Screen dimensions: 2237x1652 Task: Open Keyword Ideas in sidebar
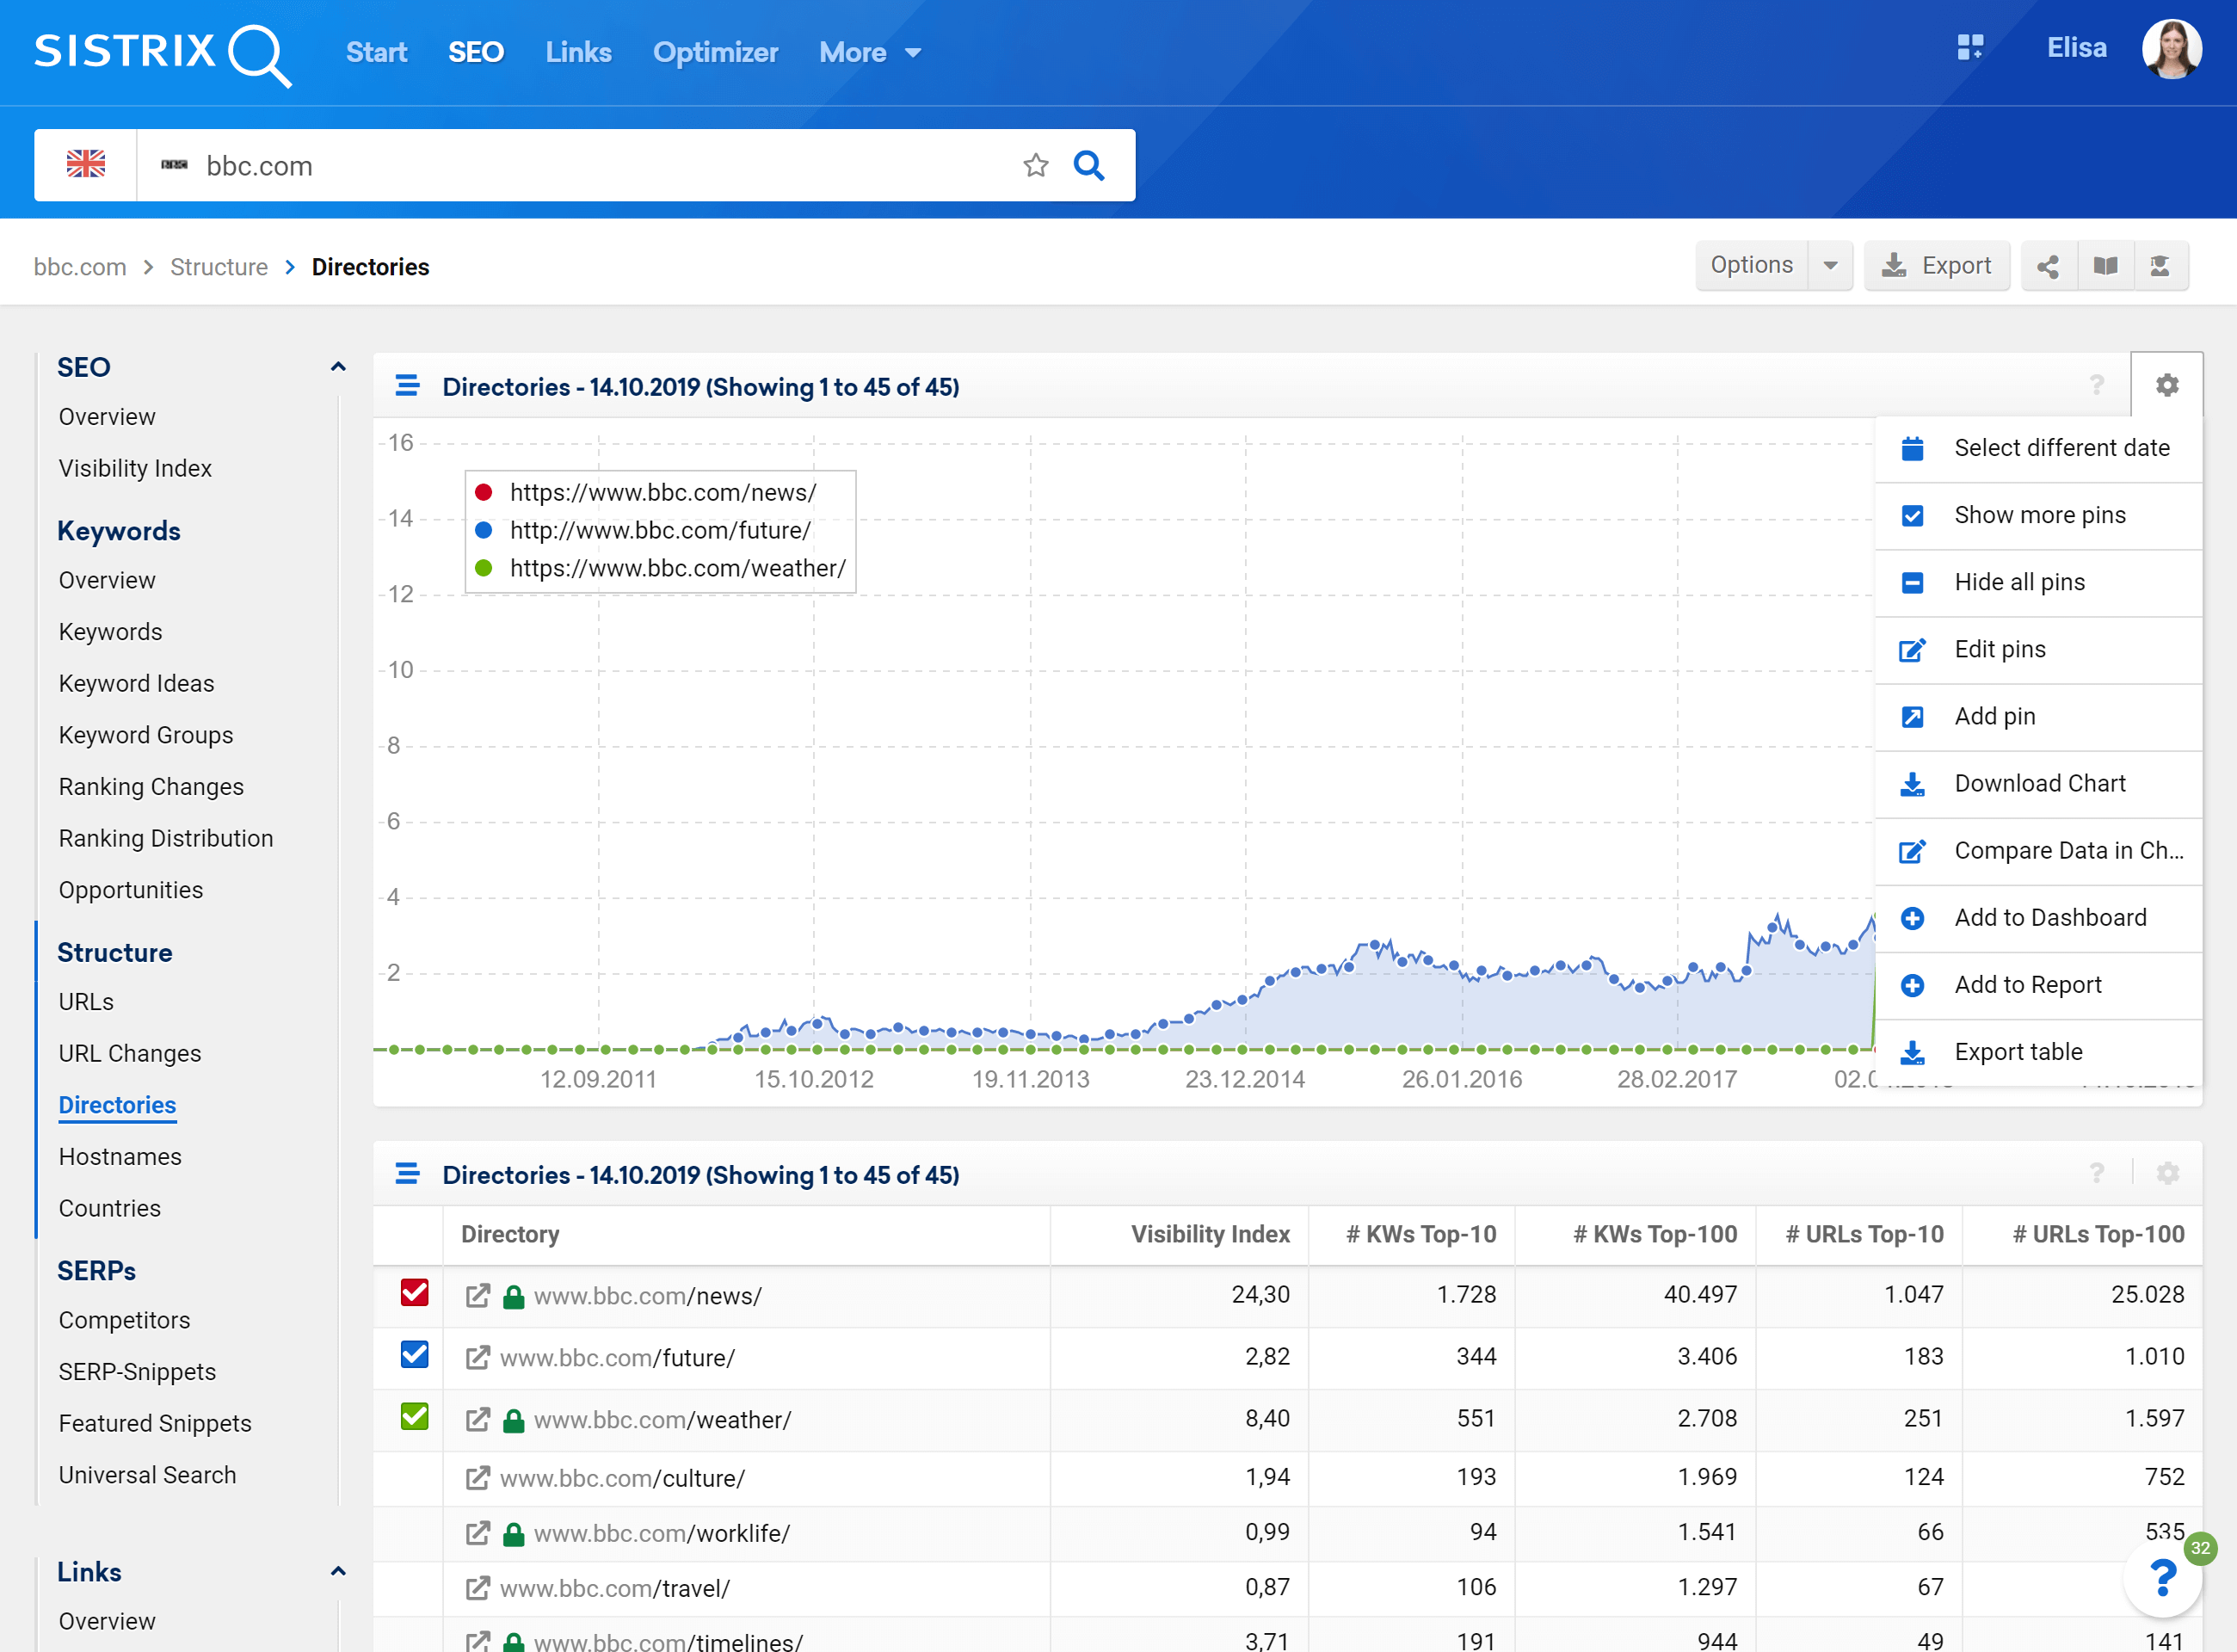coord(136,683)
